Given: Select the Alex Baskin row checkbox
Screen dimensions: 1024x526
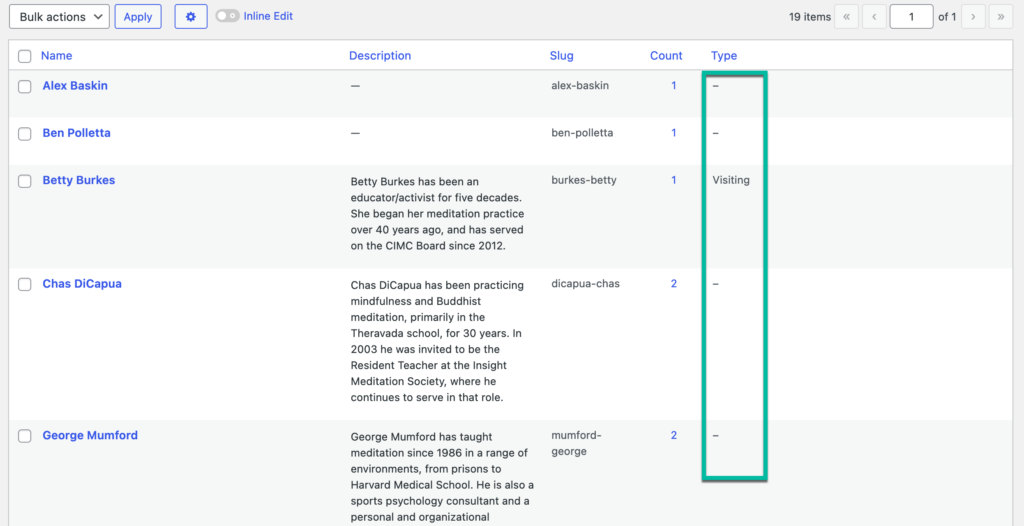Looking at the screenshot, I should [25, 86].
